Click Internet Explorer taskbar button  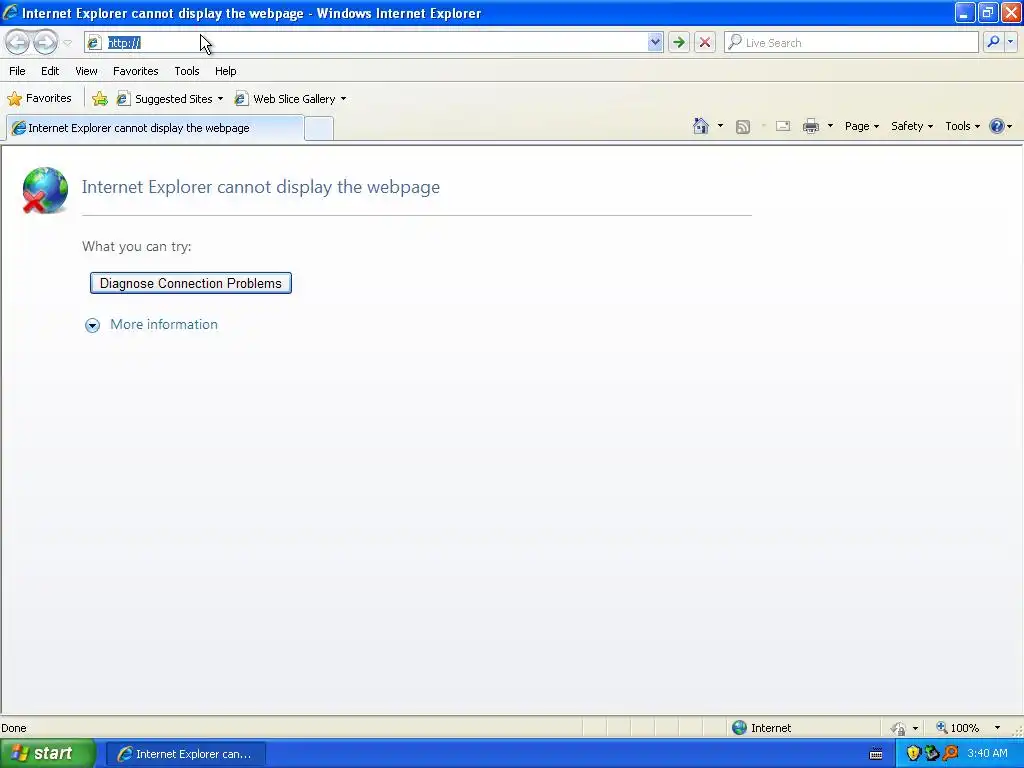[x=185, y=754]
